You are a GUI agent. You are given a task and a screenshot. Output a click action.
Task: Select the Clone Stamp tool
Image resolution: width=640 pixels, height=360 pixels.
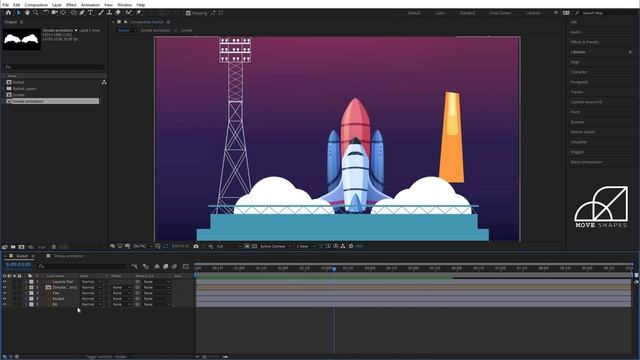tap(109, 13)
